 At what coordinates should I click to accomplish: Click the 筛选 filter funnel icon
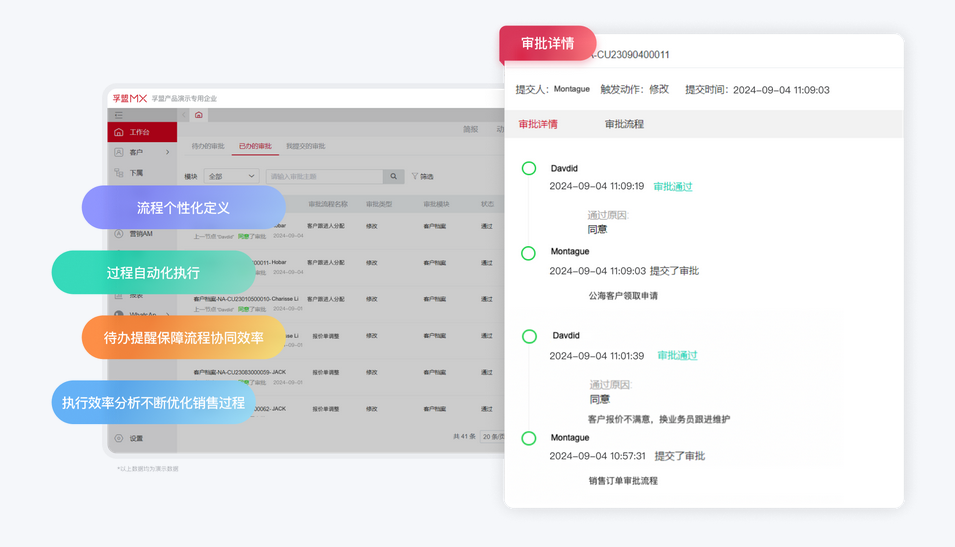[415, 176]
